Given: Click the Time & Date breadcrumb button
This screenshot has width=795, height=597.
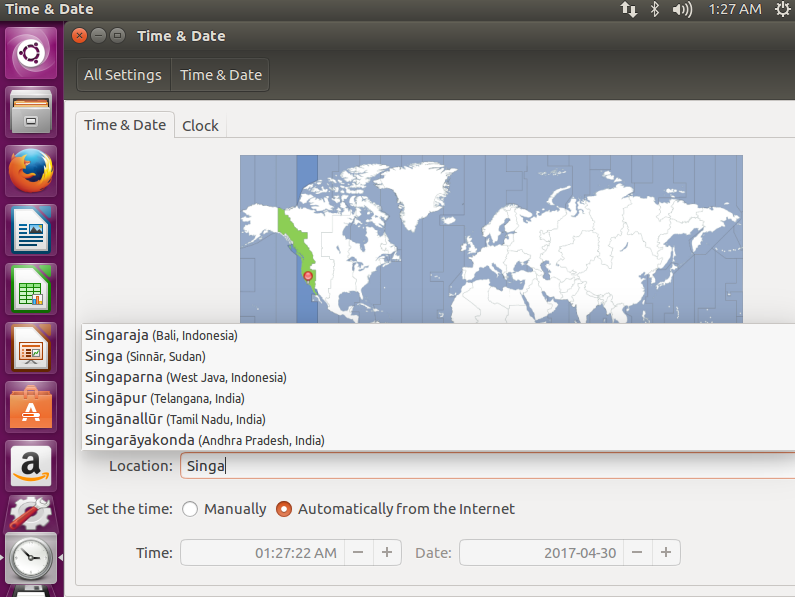Looking at the screenshot, I should [x=221, y=75].
